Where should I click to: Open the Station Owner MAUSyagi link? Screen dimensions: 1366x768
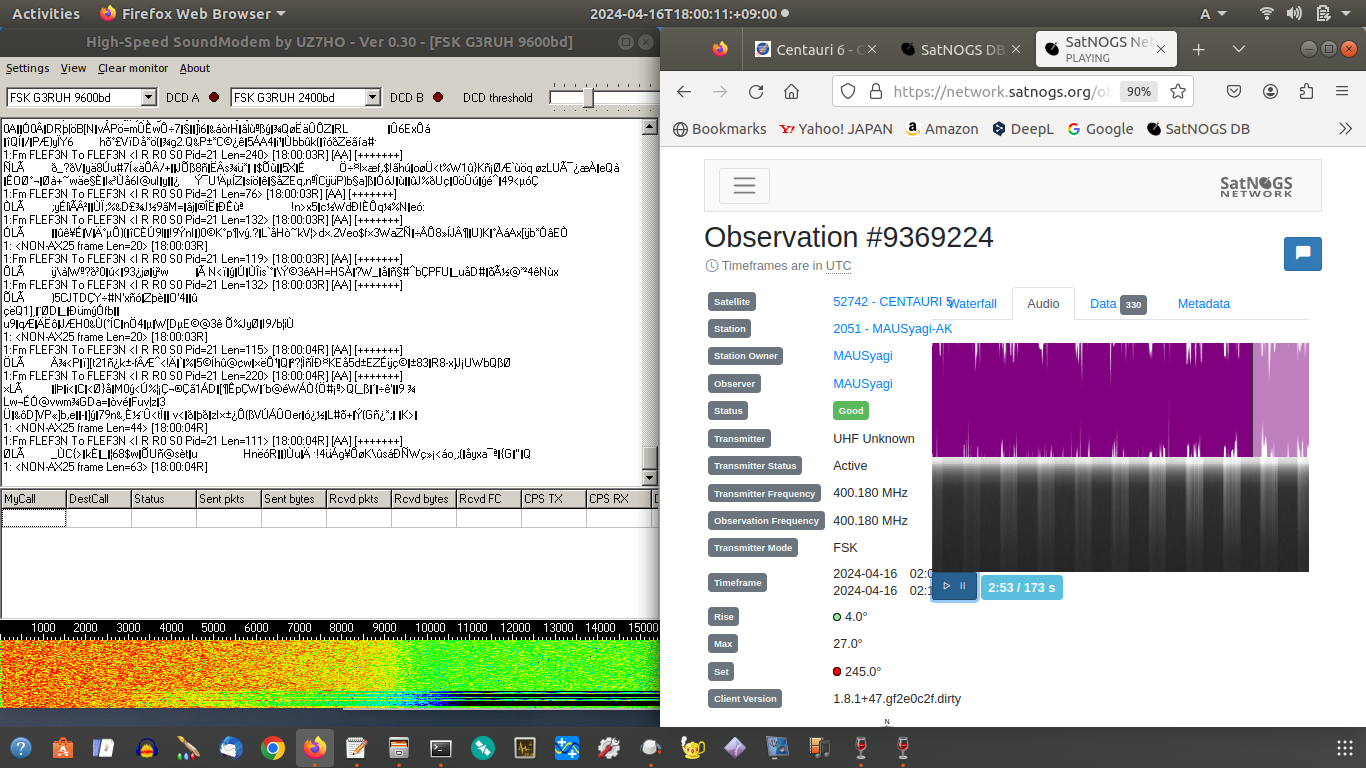(x=863, y=356)
